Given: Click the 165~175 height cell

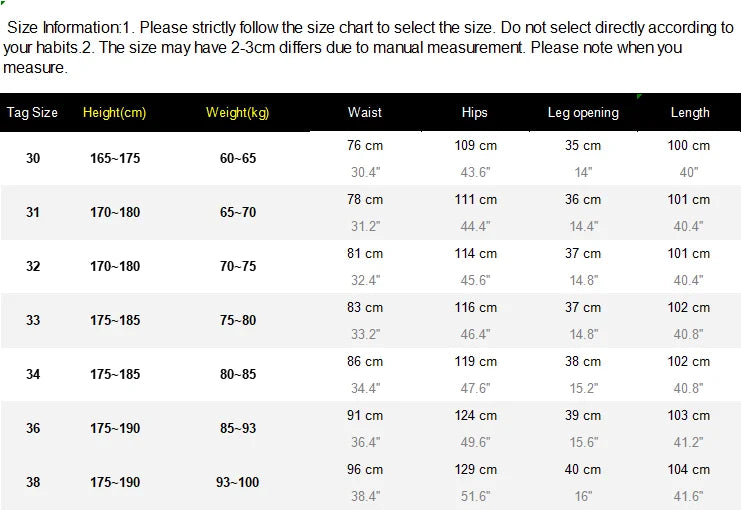Looking at the screenshot, I should (x=115, y=158).
